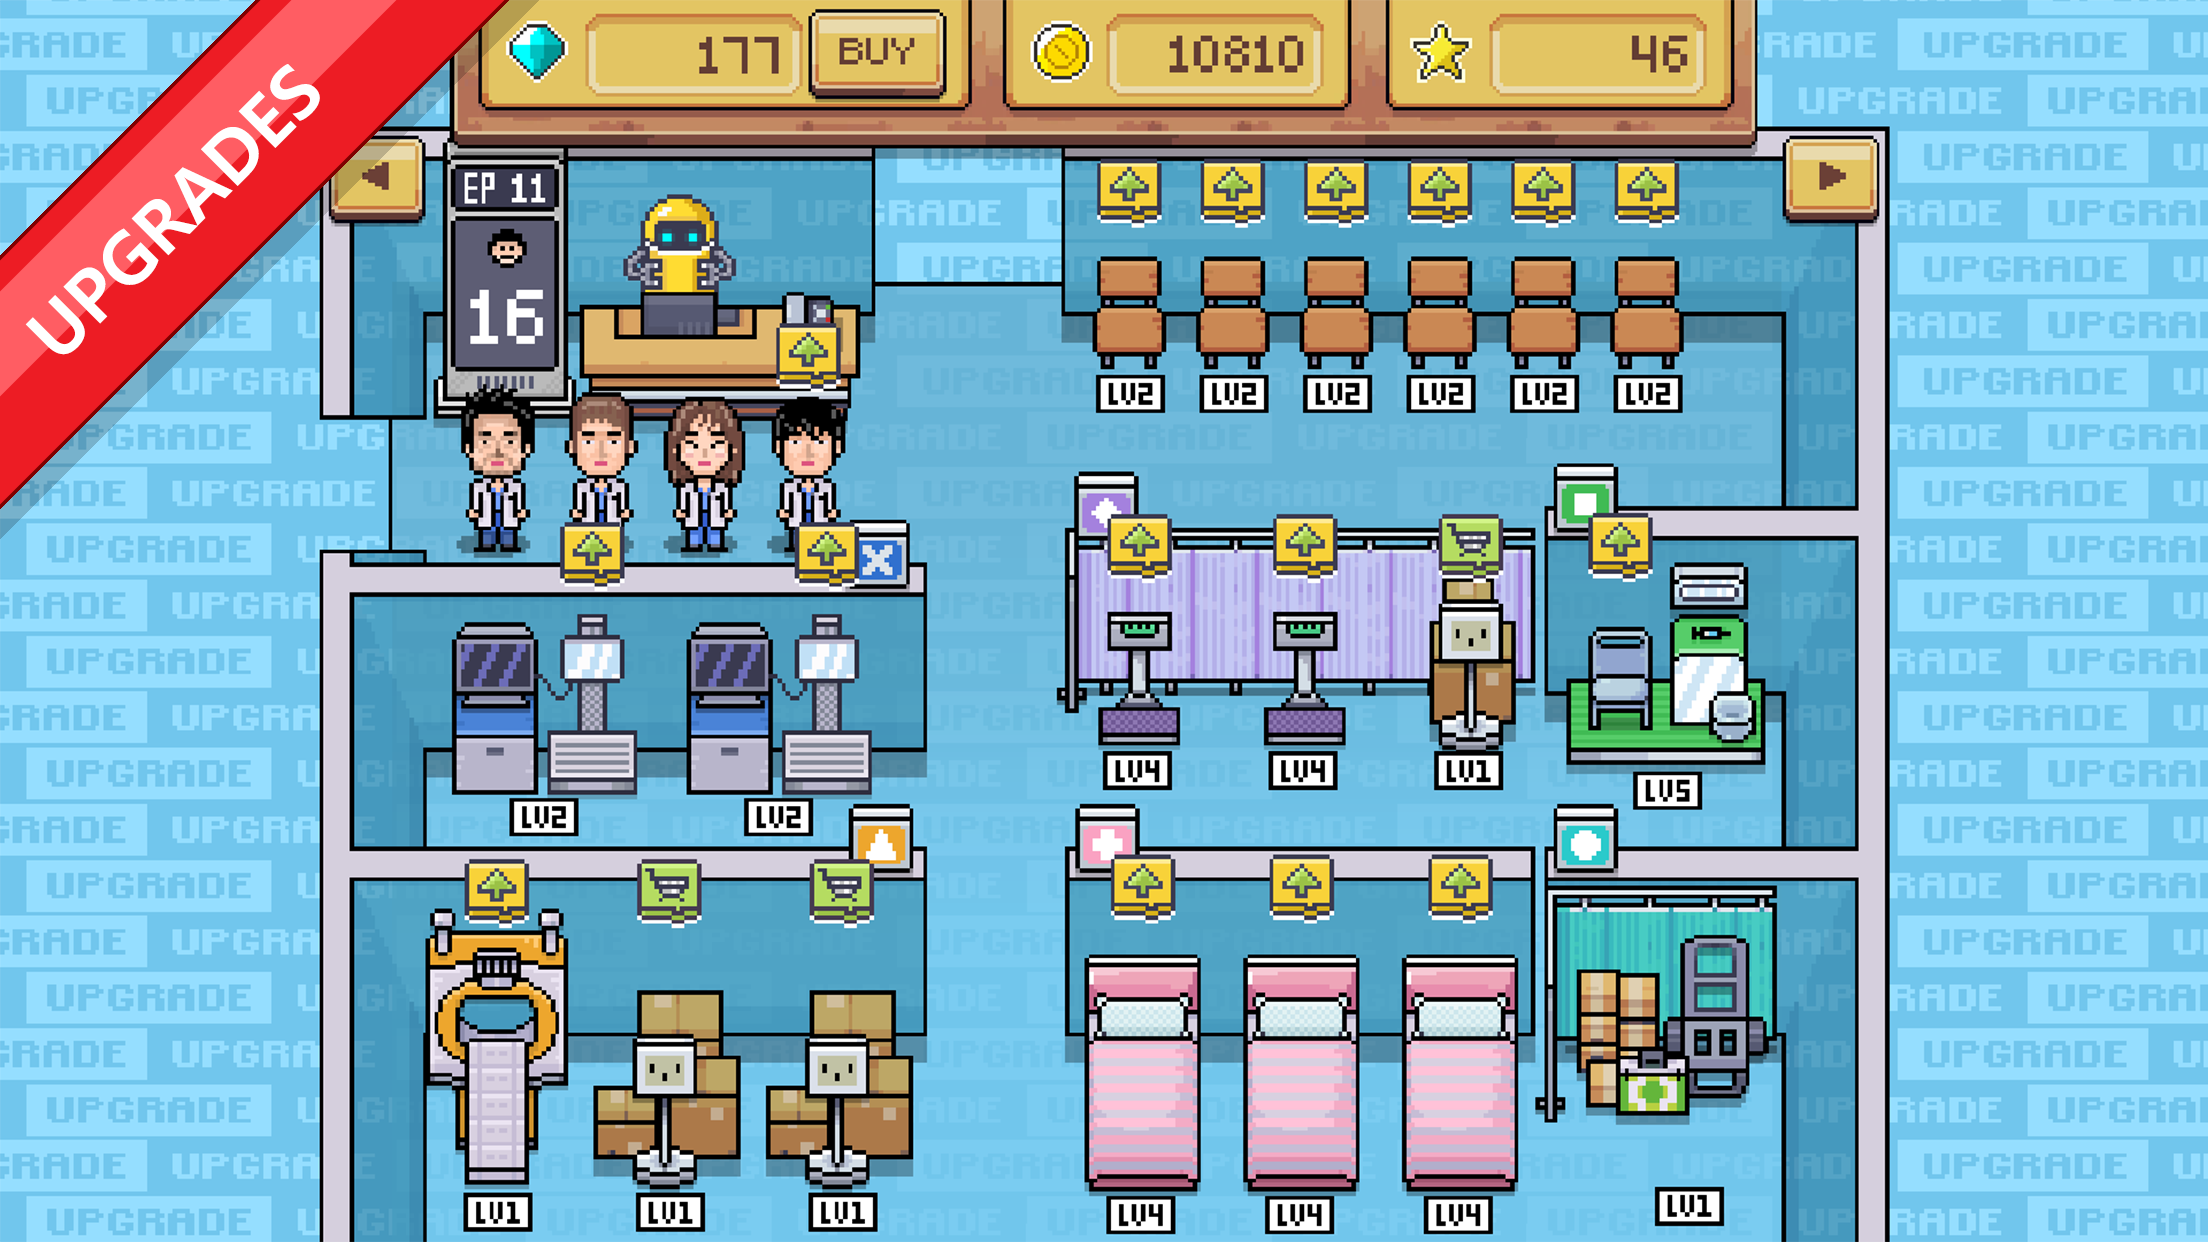Image resolution: width=2208 pixels, height=1242 pixels.
Task: Click shopping cart above middle cardboard box
Action: point(668,888)
